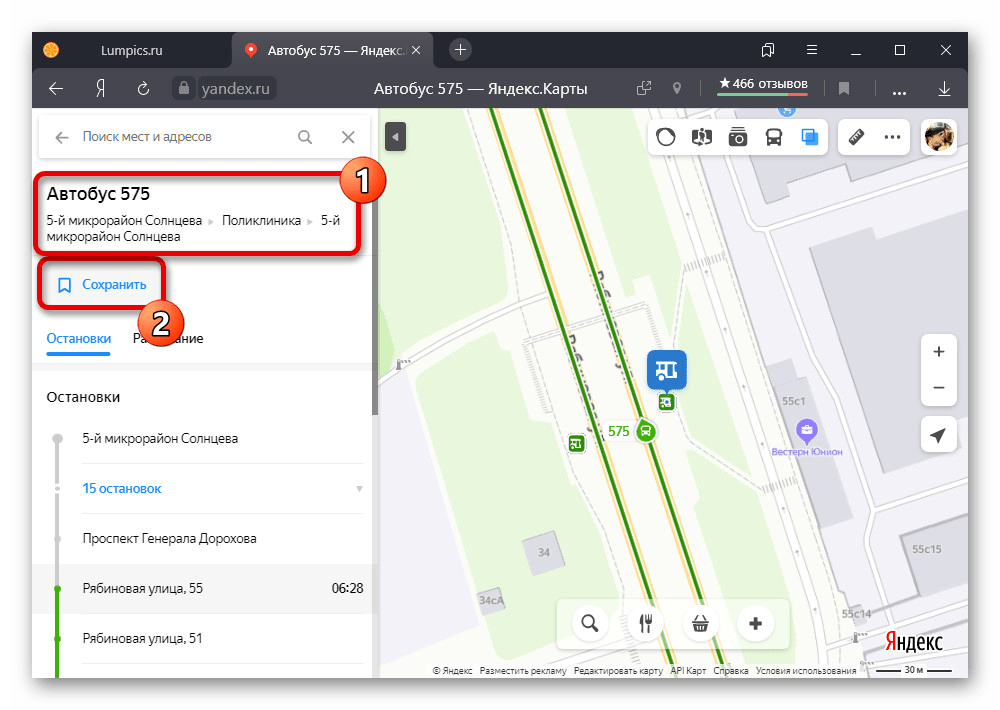Collapse the left sidebar panel
Screen dimensions: 1000x710
click(x=395, y=137)
